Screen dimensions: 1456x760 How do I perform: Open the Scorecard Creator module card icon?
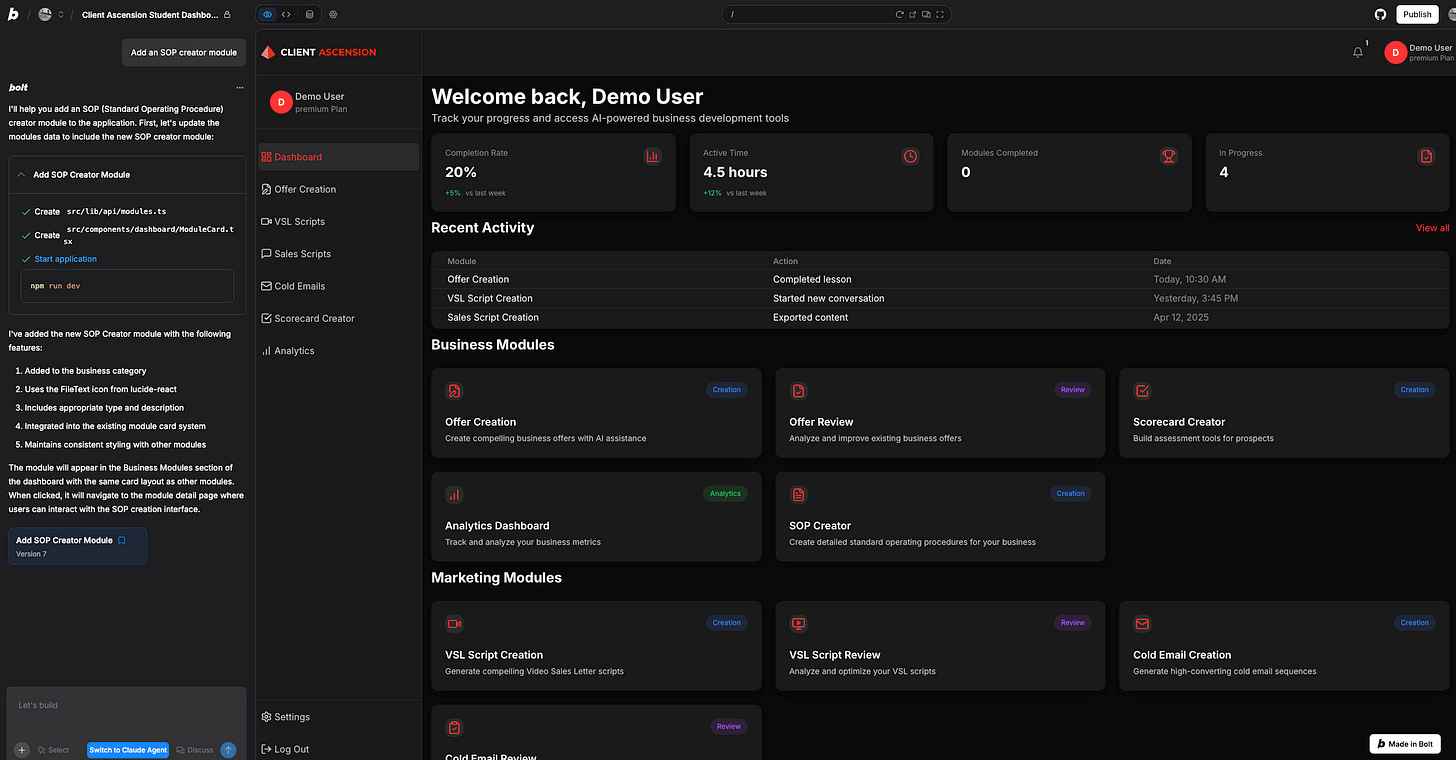tap(1142, 391)
